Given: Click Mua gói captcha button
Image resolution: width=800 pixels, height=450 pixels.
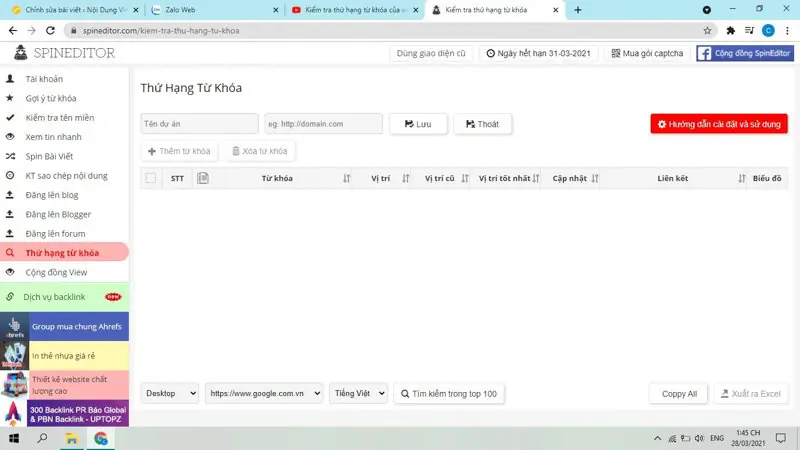Looking at the screenshot, I should 647,54.
